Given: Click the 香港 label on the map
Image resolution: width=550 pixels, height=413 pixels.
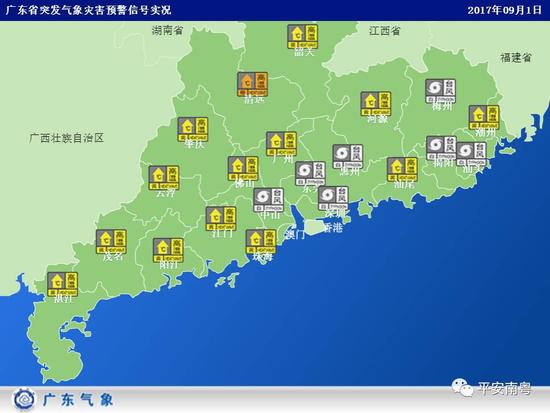Looking at the screenshot, I should 333,228.
